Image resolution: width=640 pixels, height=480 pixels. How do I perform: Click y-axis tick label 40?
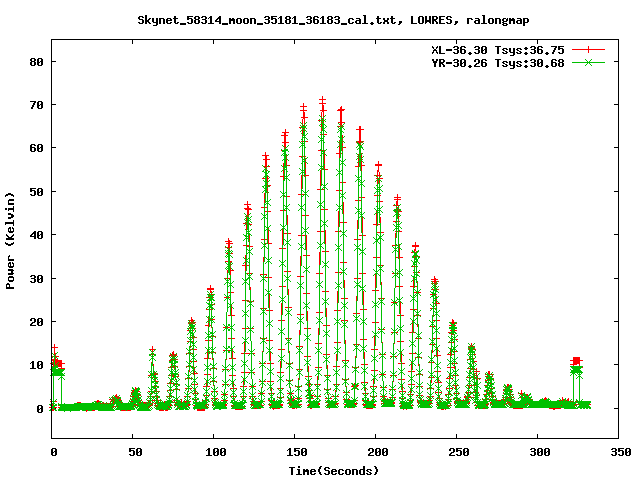(36, 235)
